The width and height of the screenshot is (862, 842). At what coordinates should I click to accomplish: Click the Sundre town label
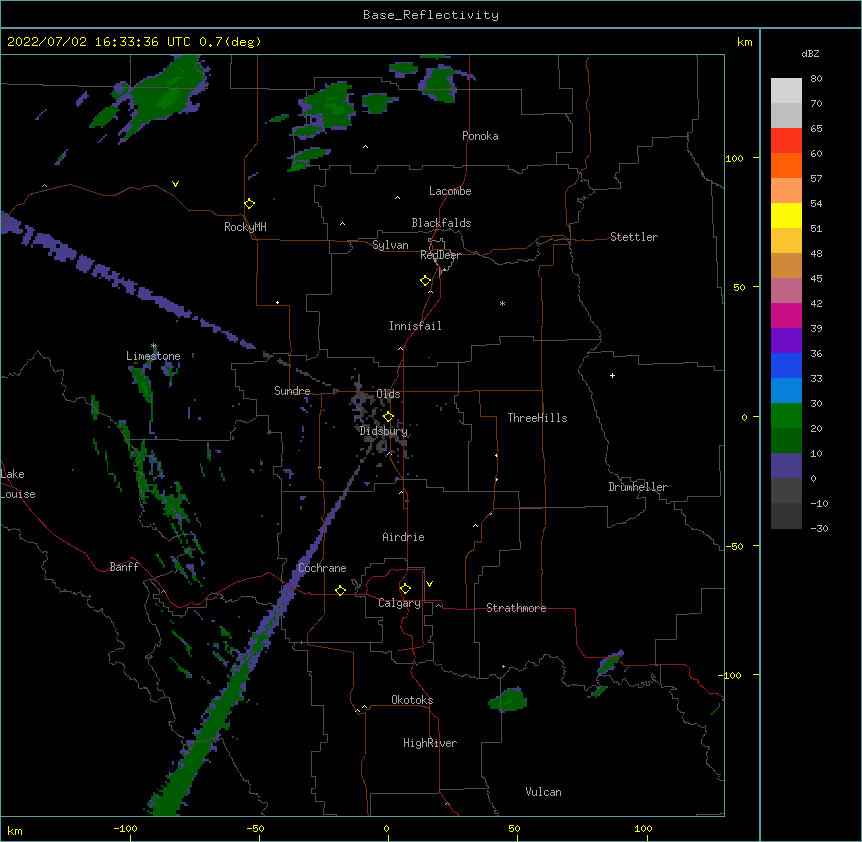(x=292, y=391)
